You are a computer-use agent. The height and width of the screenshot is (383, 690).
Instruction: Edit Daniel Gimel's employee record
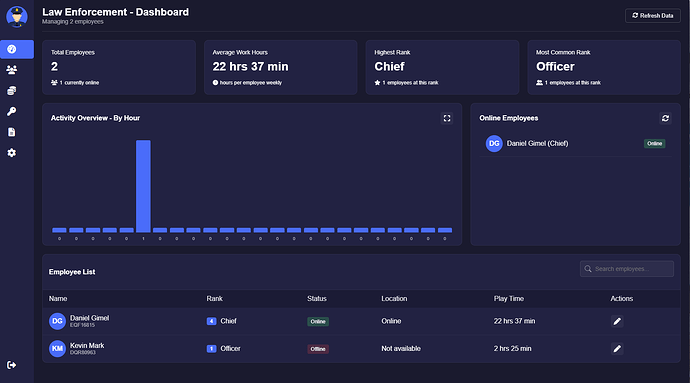click(617, 321)
